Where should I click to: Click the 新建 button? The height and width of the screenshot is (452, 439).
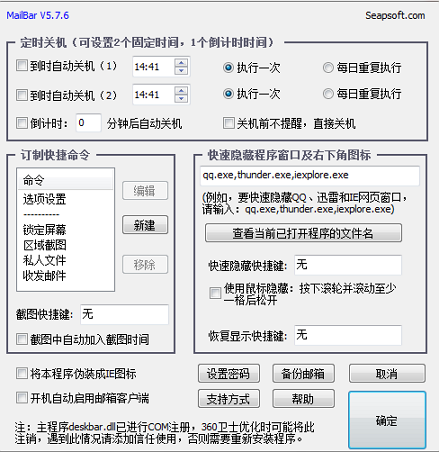(145, 225)
